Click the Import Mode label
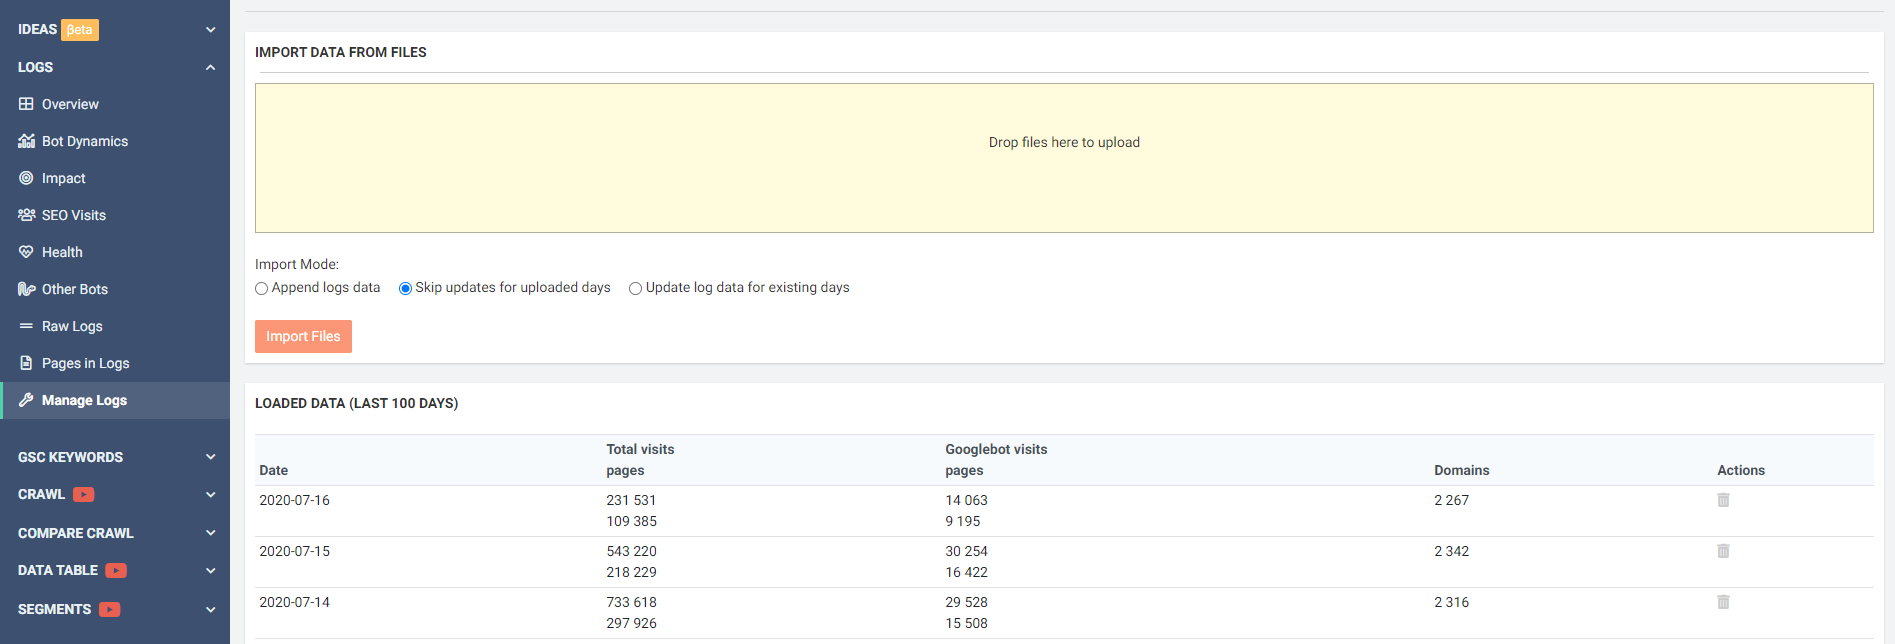This screenshot has width=1895, height=644. tap(297, 264)
